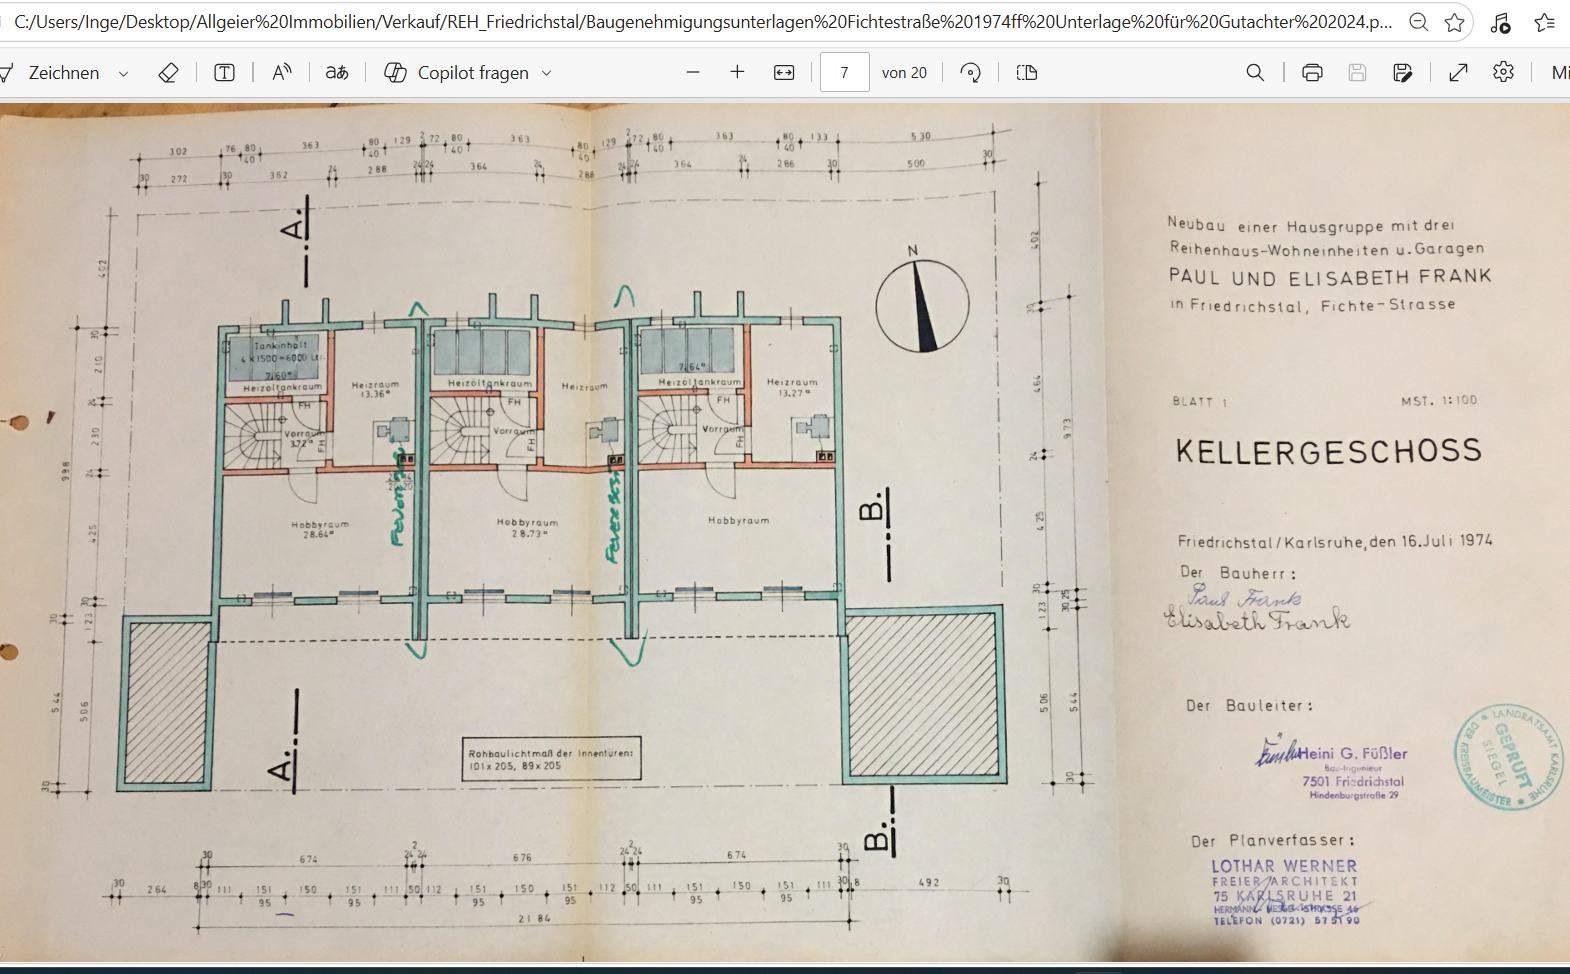
Task: Expand the Zeichnen dropdown arrow
Action: [x=124, y=73]
